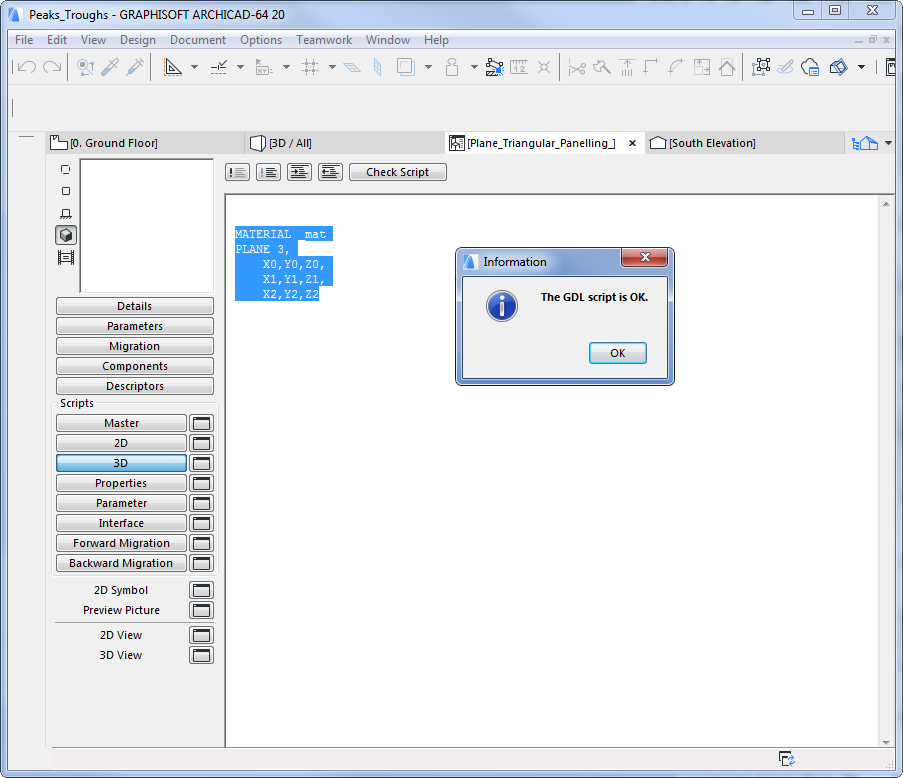Click the script editor scrollbar down arrow
Screen dimensions: 903x778
pos(886,742)
